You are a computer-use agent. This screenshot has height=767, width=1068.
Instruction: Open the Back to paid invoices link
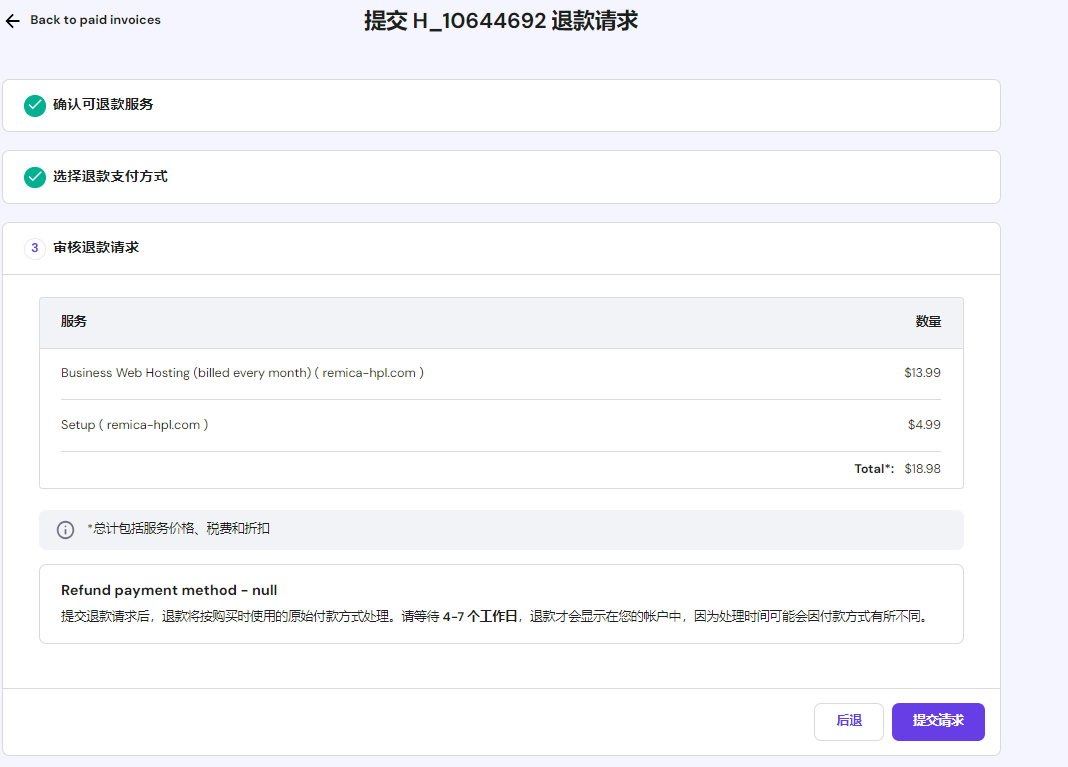tap(95, 20)
